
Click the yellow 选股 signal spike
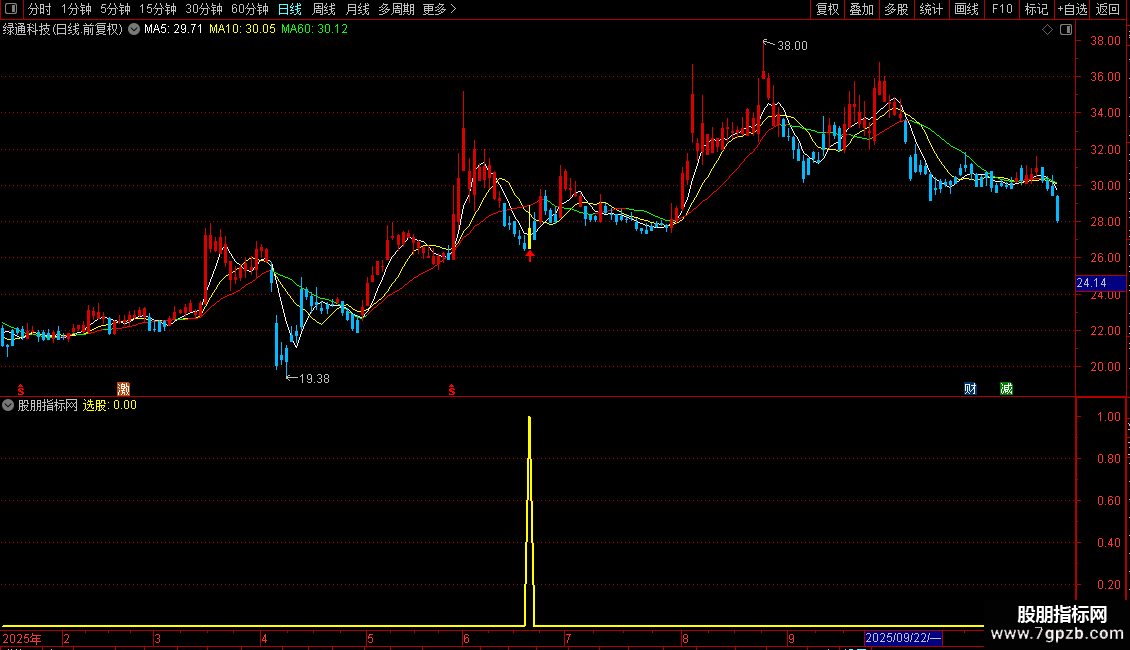[530, 520]
